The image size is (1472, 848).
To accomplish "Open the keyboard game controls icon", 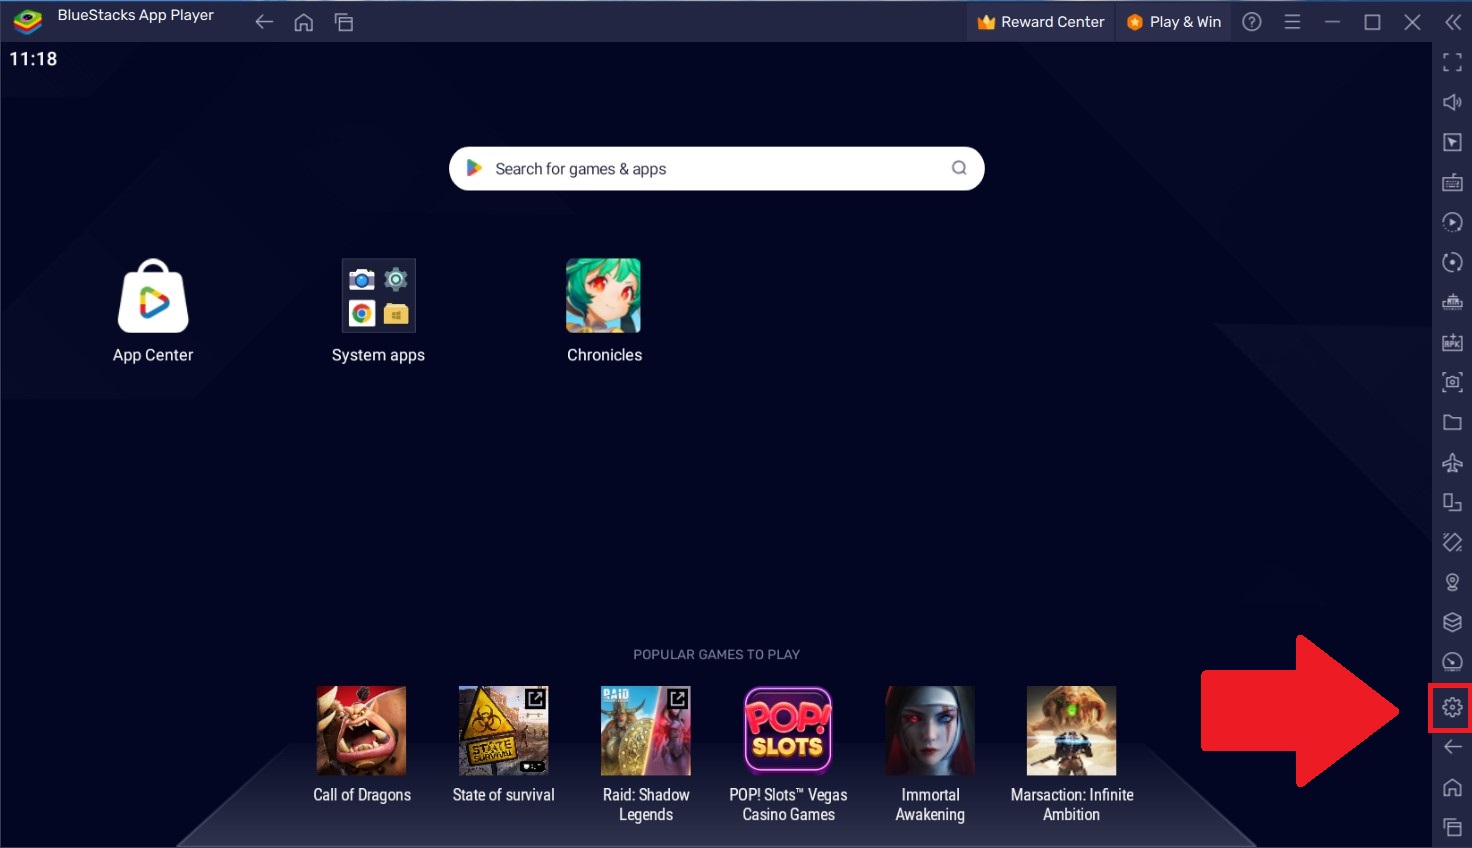I will click(1452, 182).
